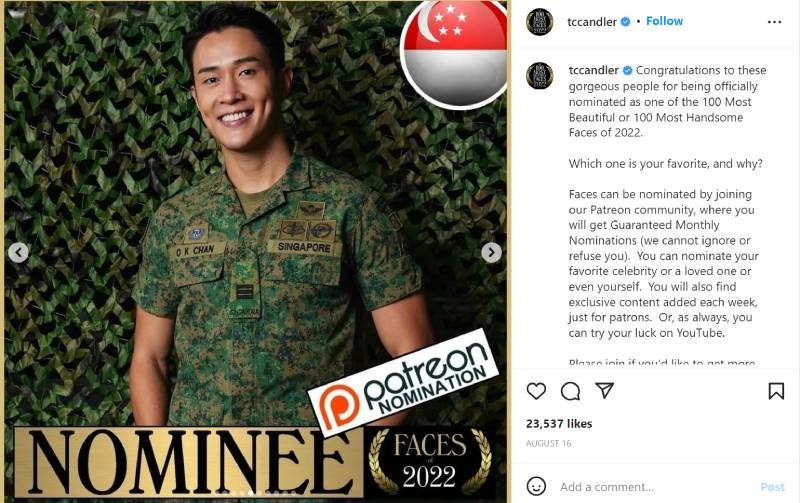Screen dimensions: 800x503
Task: Submit comment with the Post button
Action: tap(772, 487)
